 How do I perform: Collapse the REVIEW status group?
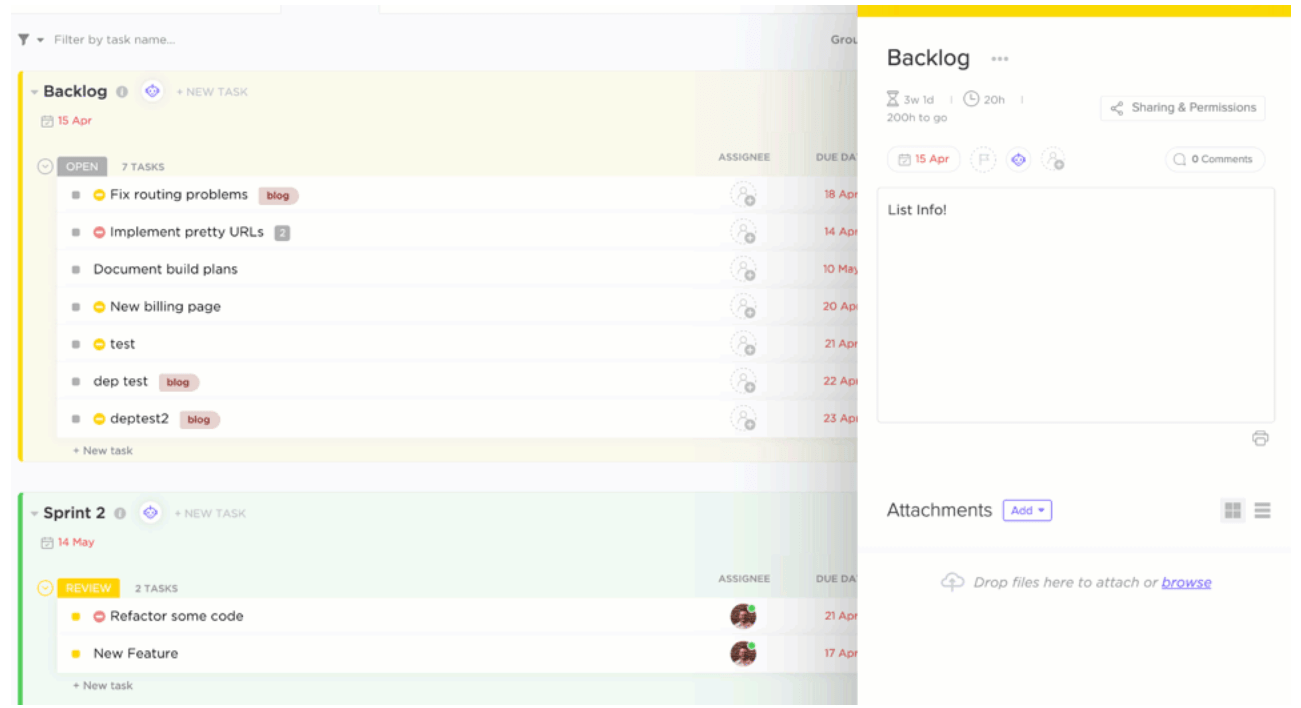45,588
